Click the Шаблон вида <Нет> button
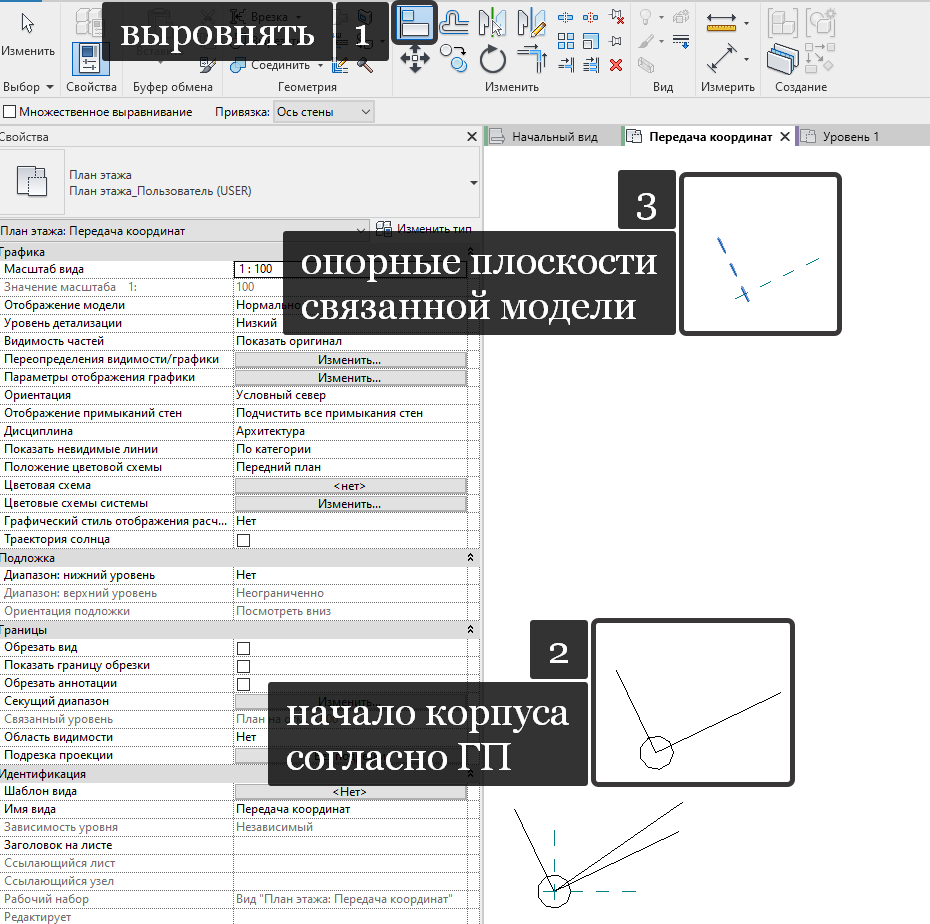930x924 pixels. [x=351, y=791]
